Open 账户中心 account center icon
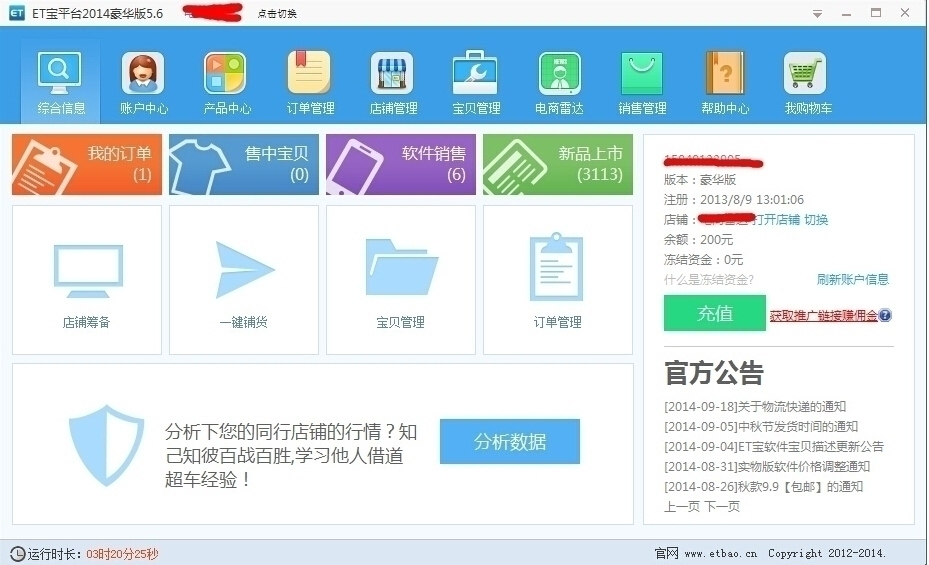 pos(143,73)
